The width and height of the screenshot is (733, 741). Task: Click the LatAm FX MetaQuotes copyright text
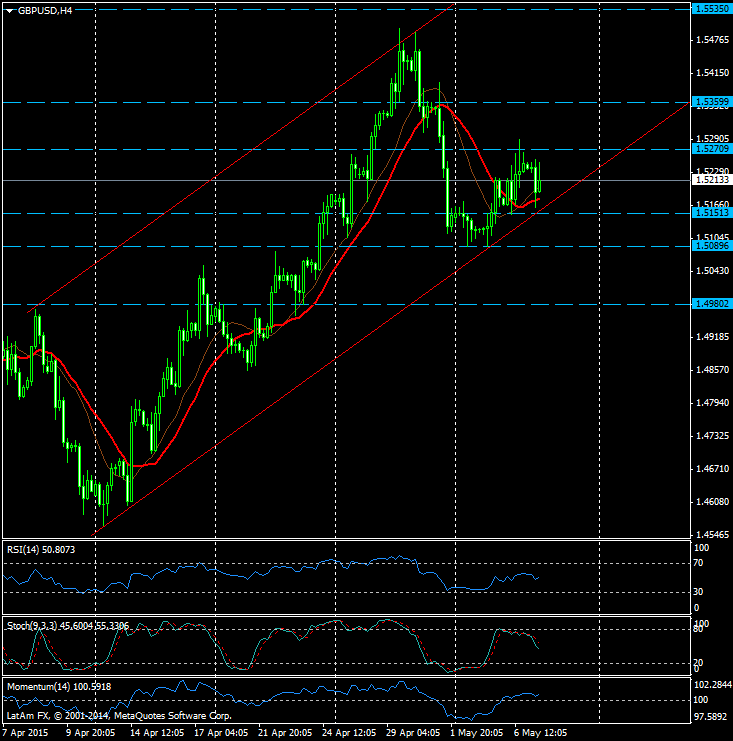tap(118, 716)
